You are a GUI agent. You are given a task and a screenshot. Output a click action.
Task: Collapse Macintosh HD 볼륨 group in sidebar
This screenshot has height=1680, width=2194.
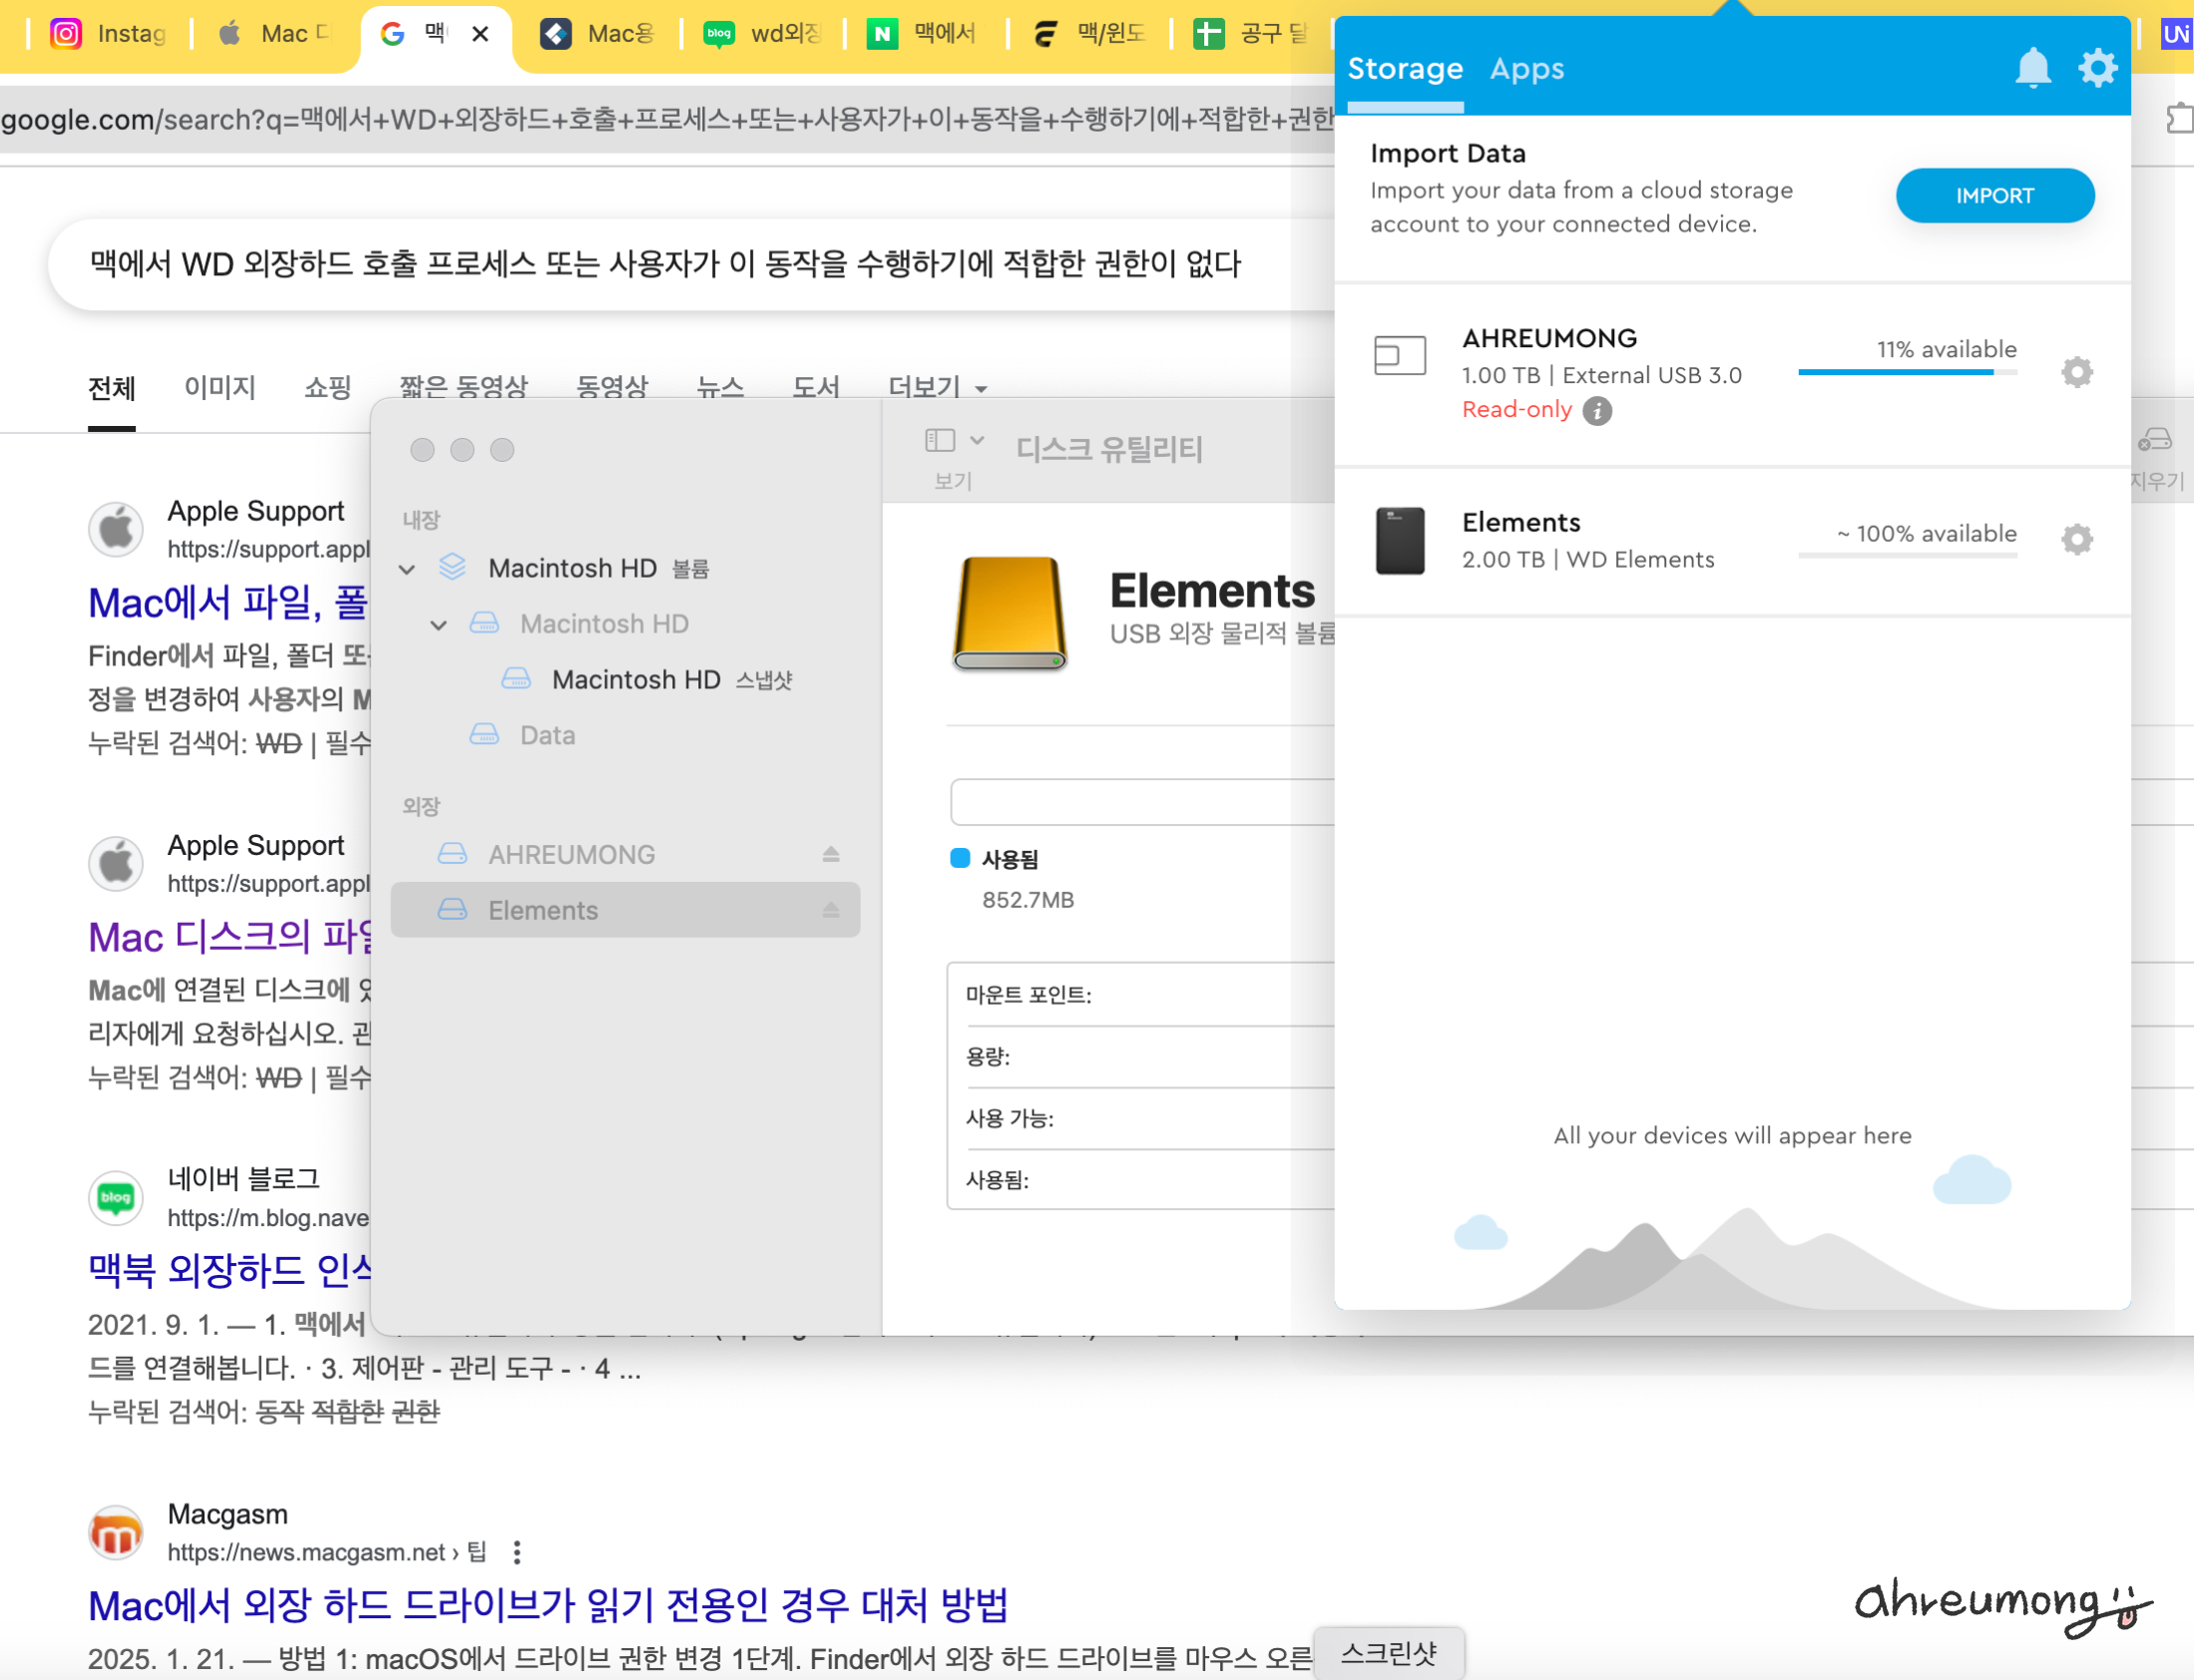407,569
